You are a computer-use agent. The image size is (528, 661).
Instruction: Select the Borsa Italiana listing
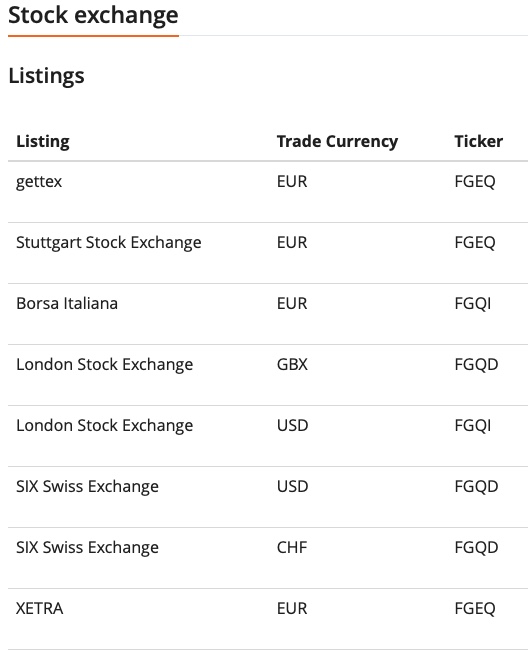(x=67, y=304)
